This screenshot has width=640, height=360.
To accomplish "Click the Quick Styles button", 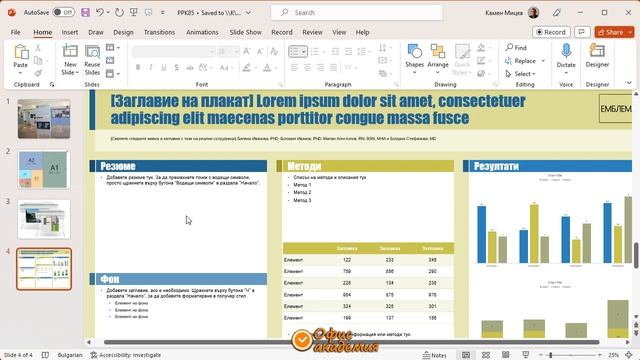I will click(x=462, y=60).
